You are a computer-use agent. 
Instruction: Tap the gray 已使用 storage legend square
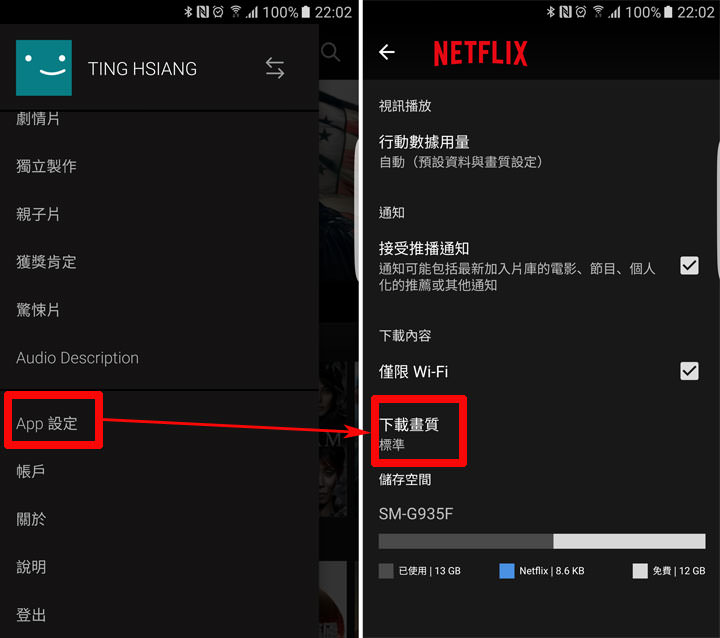pyautogui.click(x=386, y=571)
